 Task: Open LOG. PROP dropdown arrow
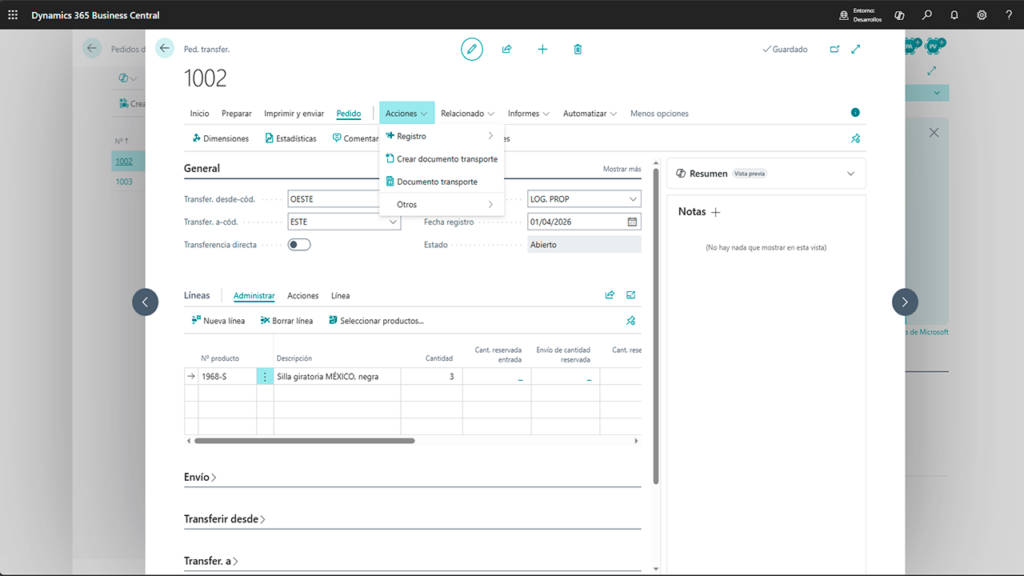click(633, 199)
